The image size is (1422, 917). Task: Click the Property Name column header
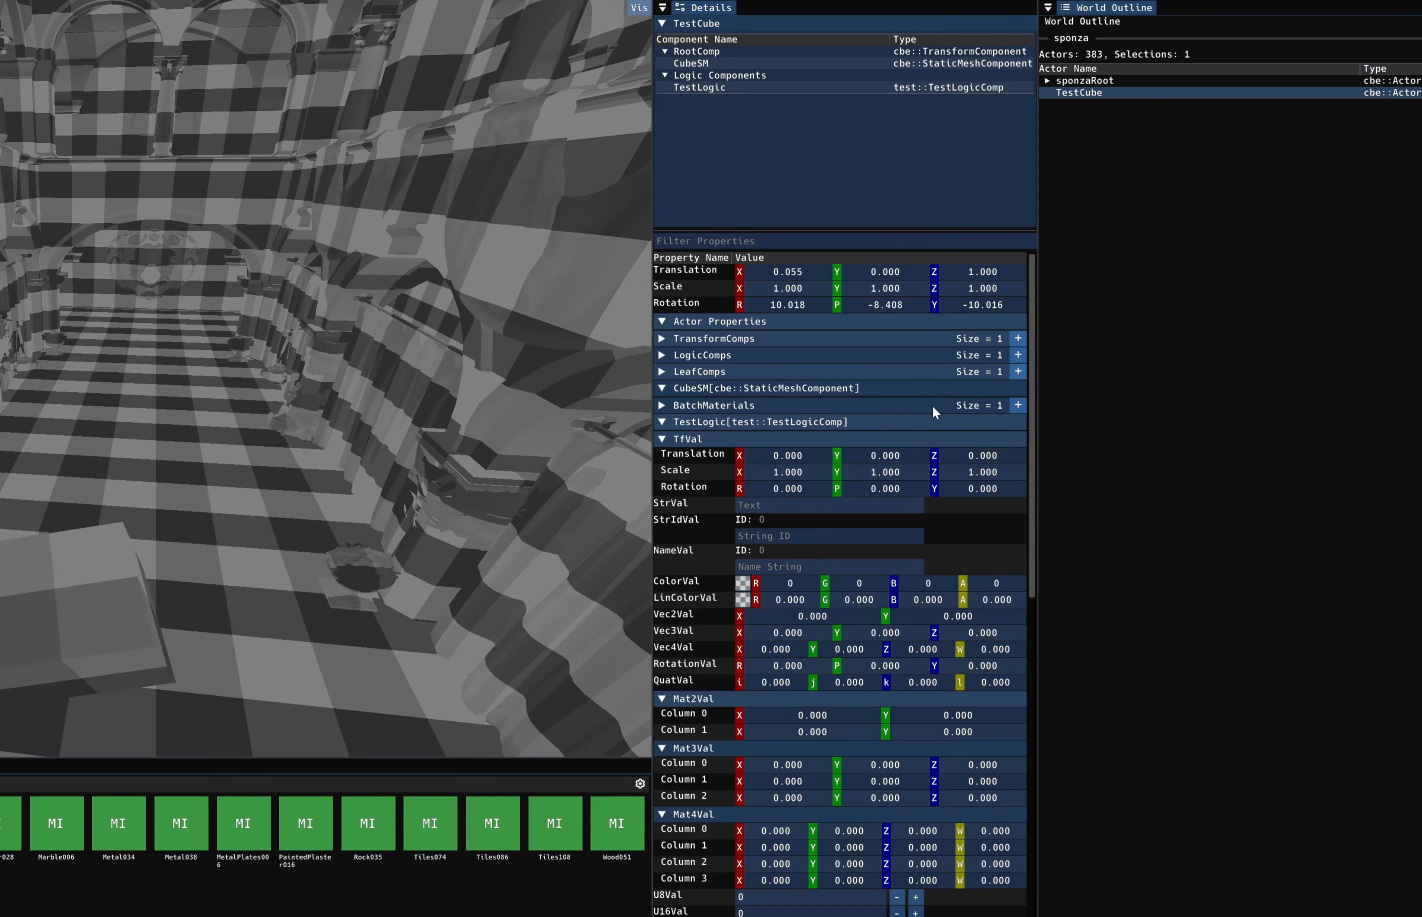coord(691,257)
